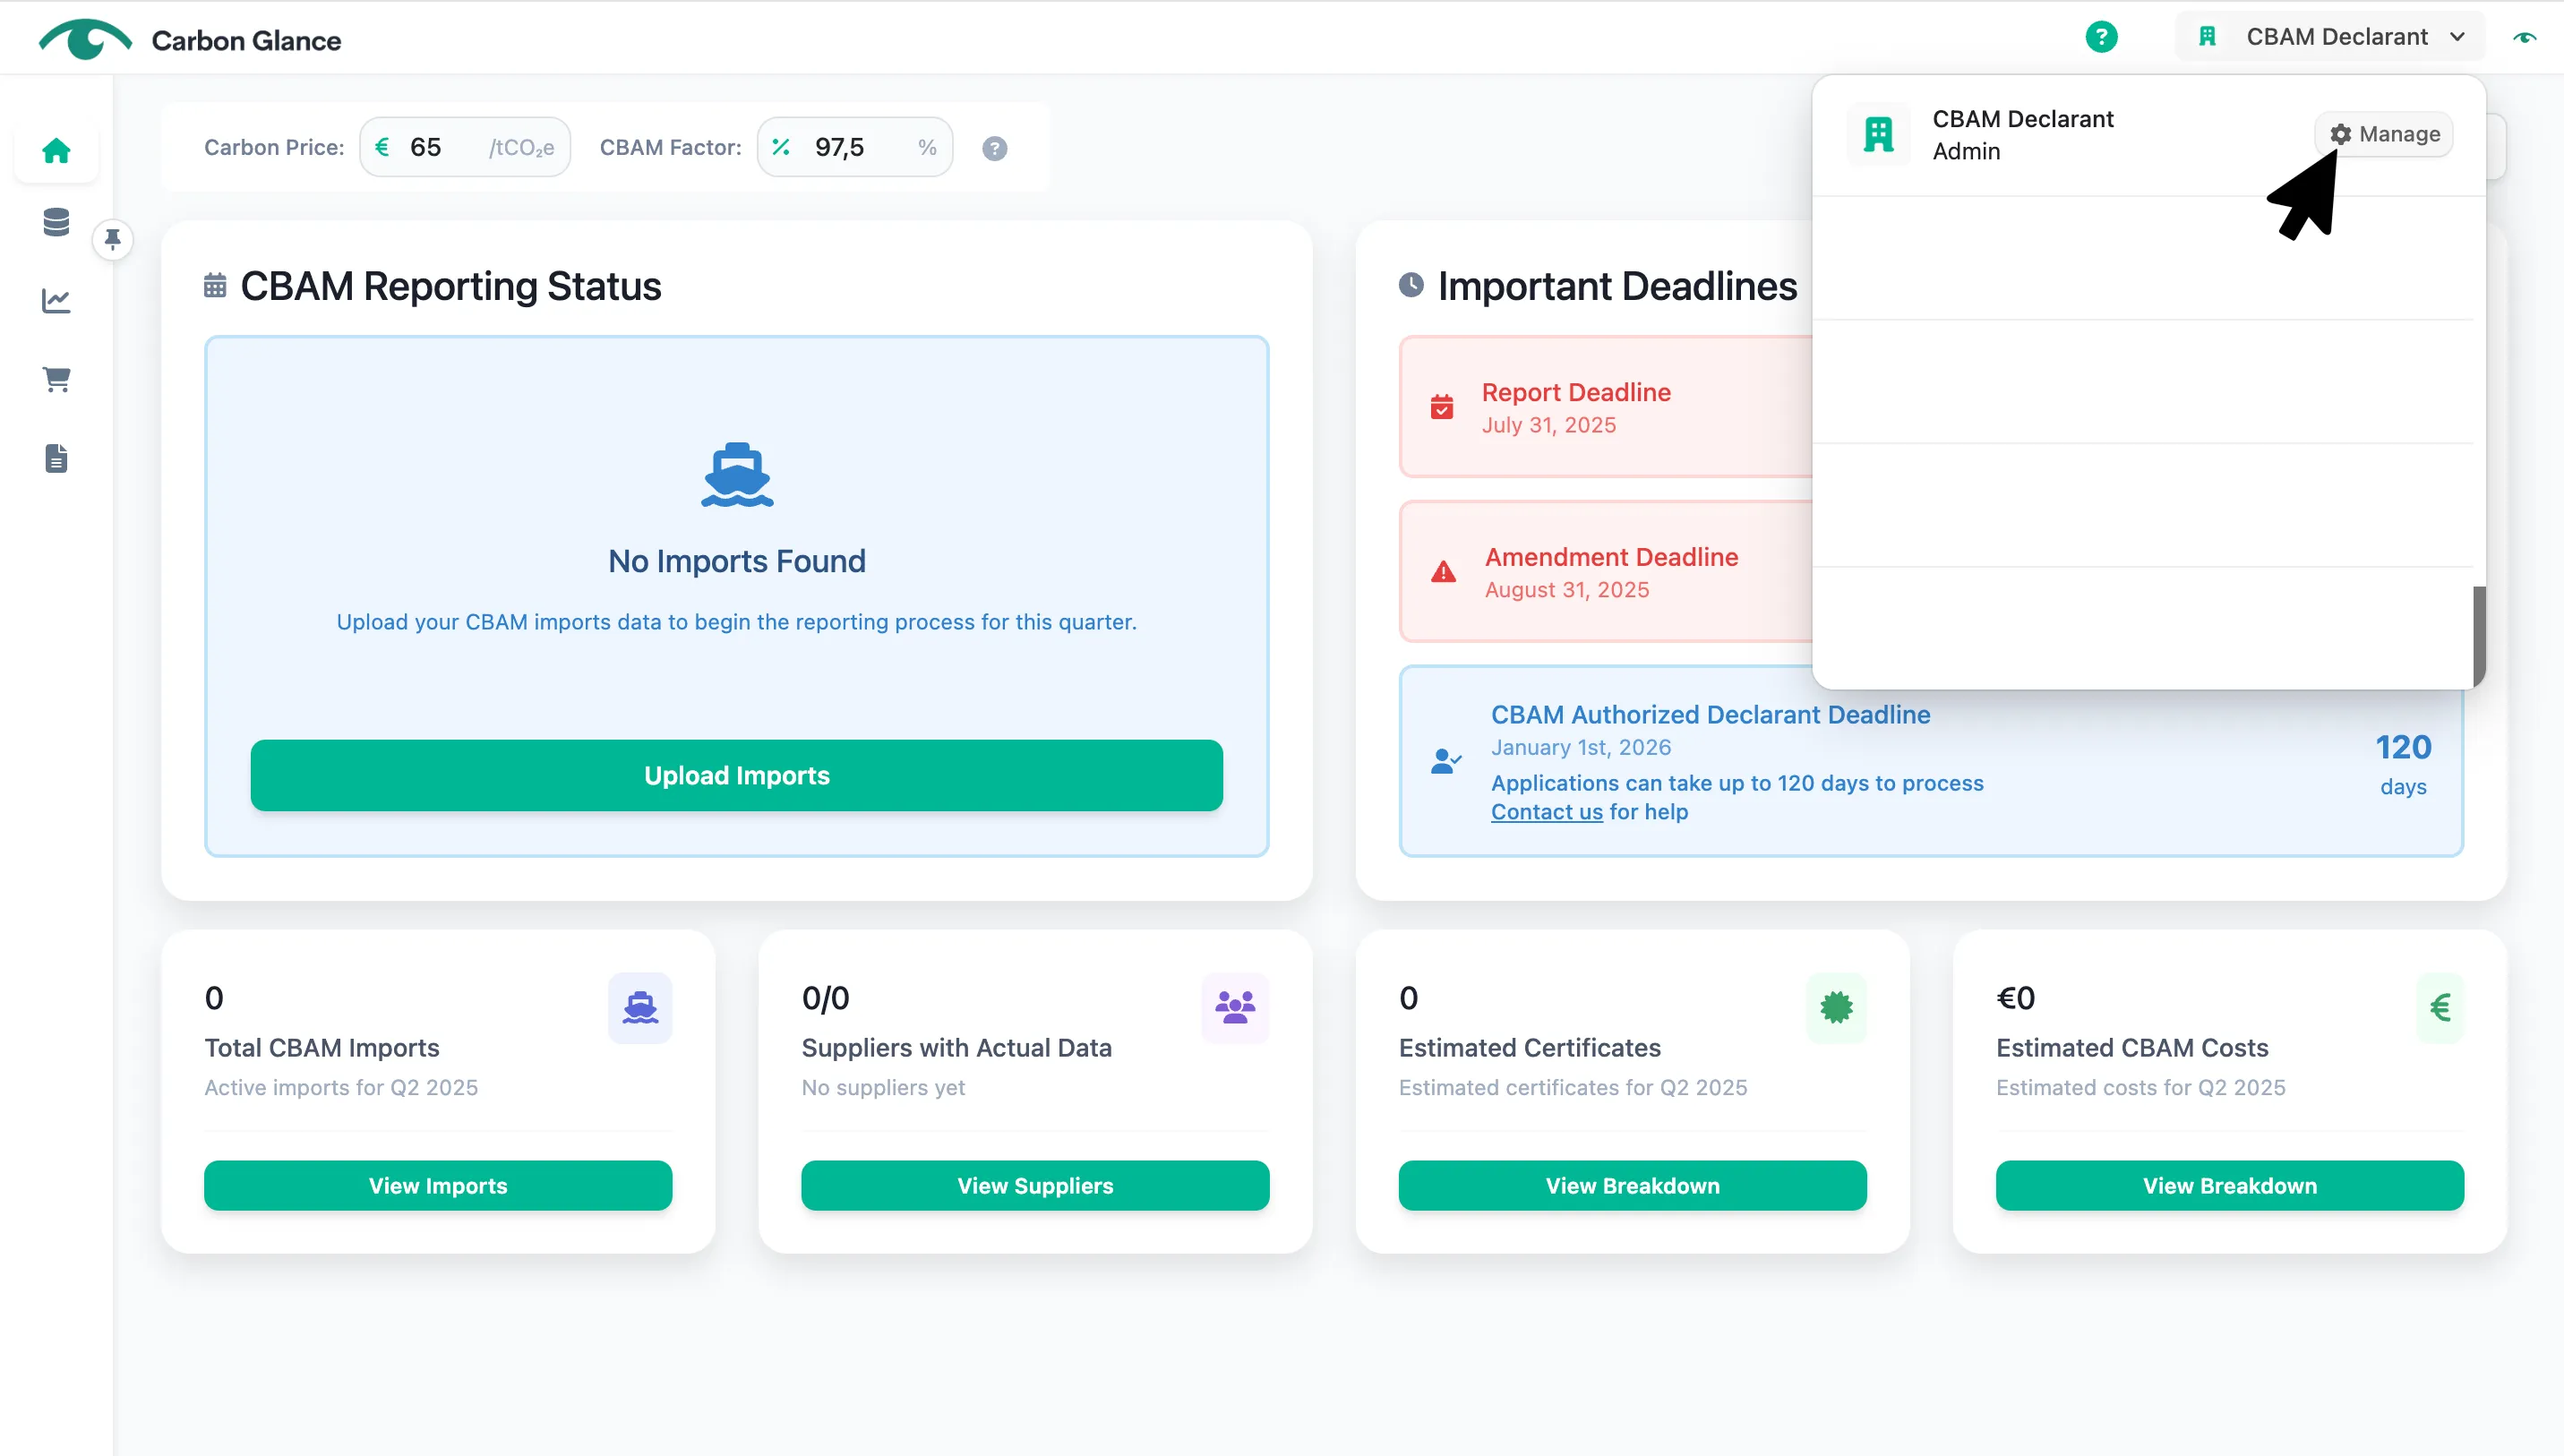Click View Breakdown under Estimated CBAM Costs
Image resolution: width=2564 pixels, height=1456 pixels.
coord(2230,1186)
